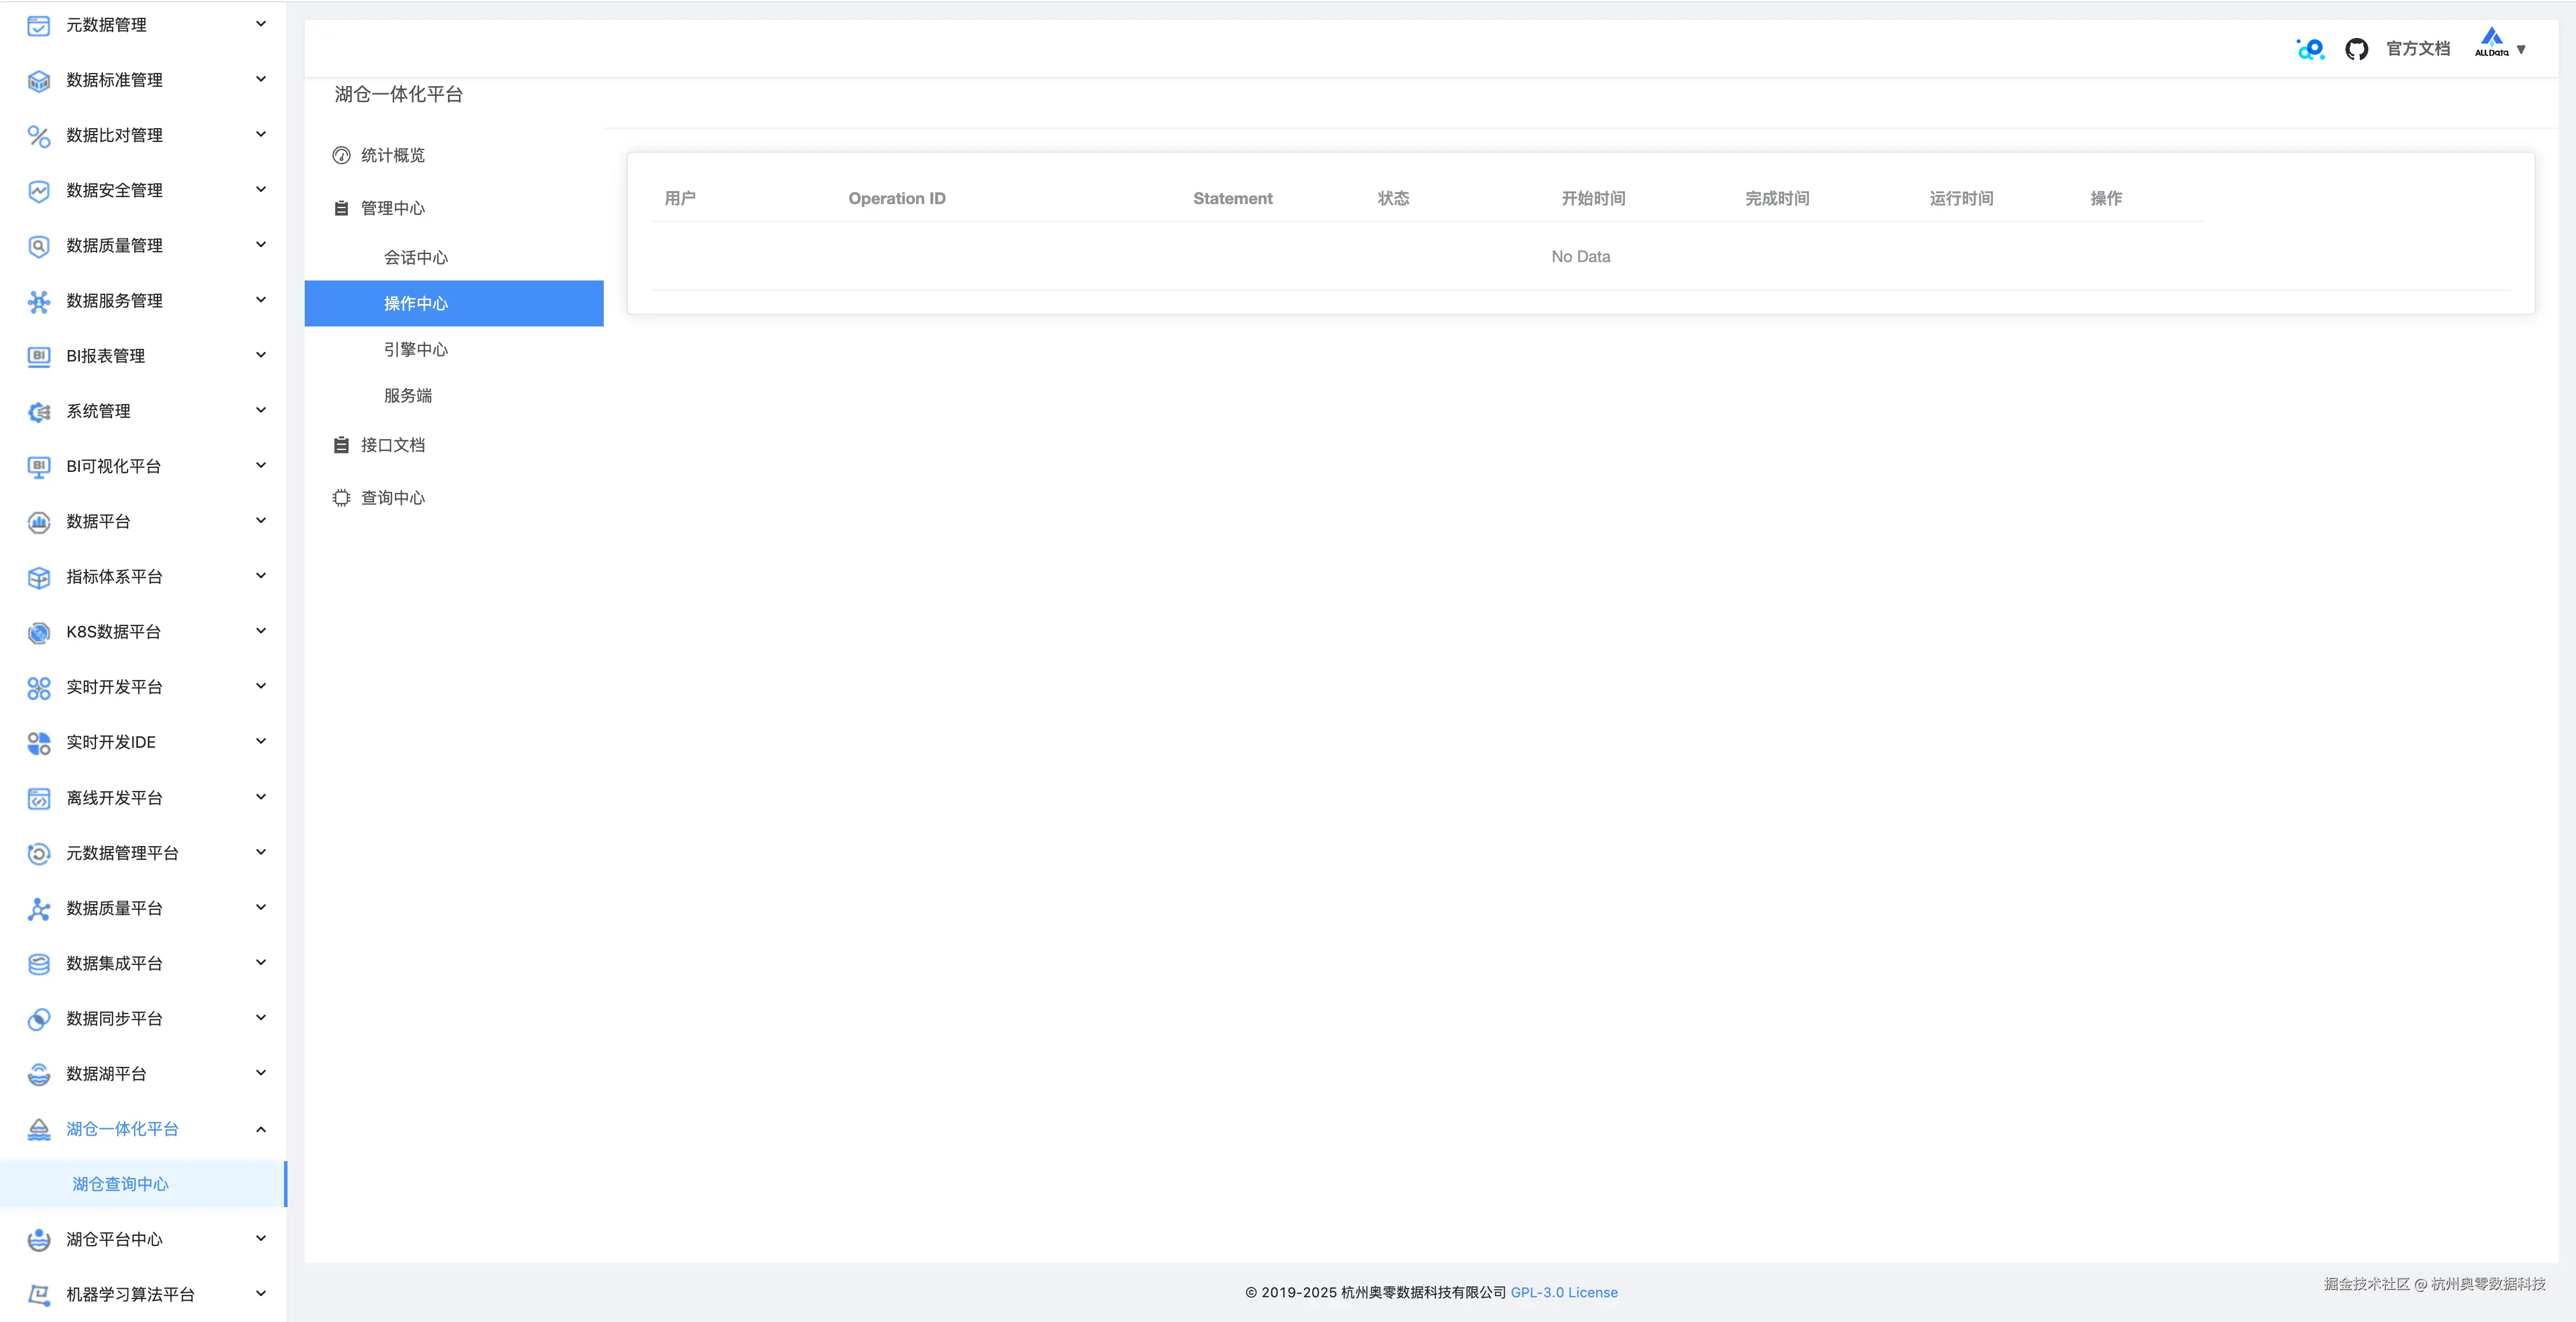Open the GPL-3.0 License link
The image size is (2576, 1322).
coord(1564,1292)
